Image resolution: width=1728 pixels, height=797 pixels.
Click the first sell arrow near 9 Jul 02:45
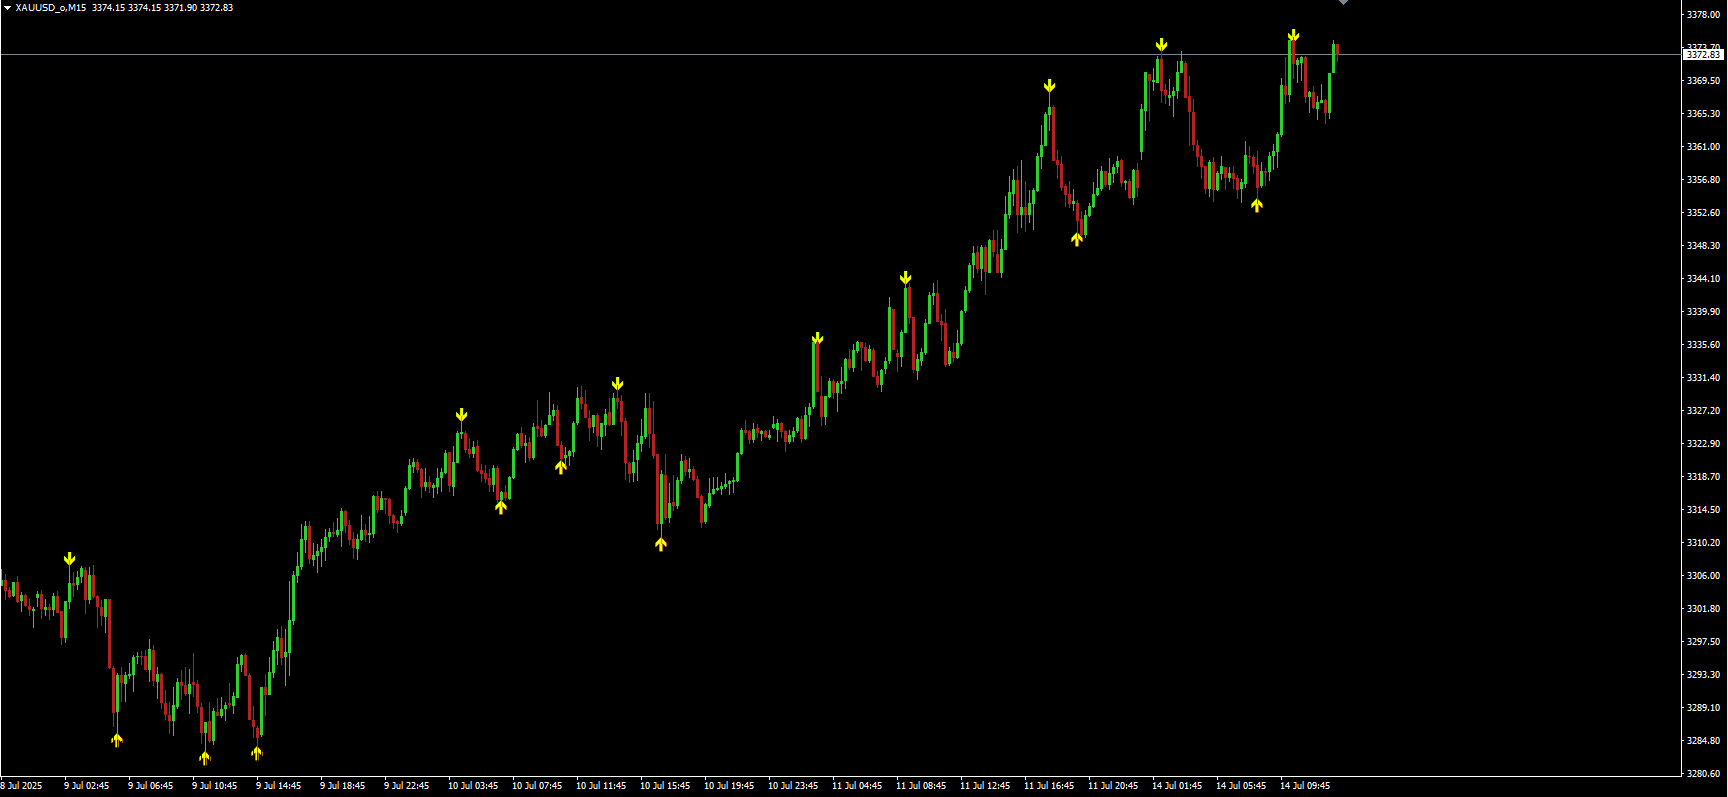click(69, 558)
